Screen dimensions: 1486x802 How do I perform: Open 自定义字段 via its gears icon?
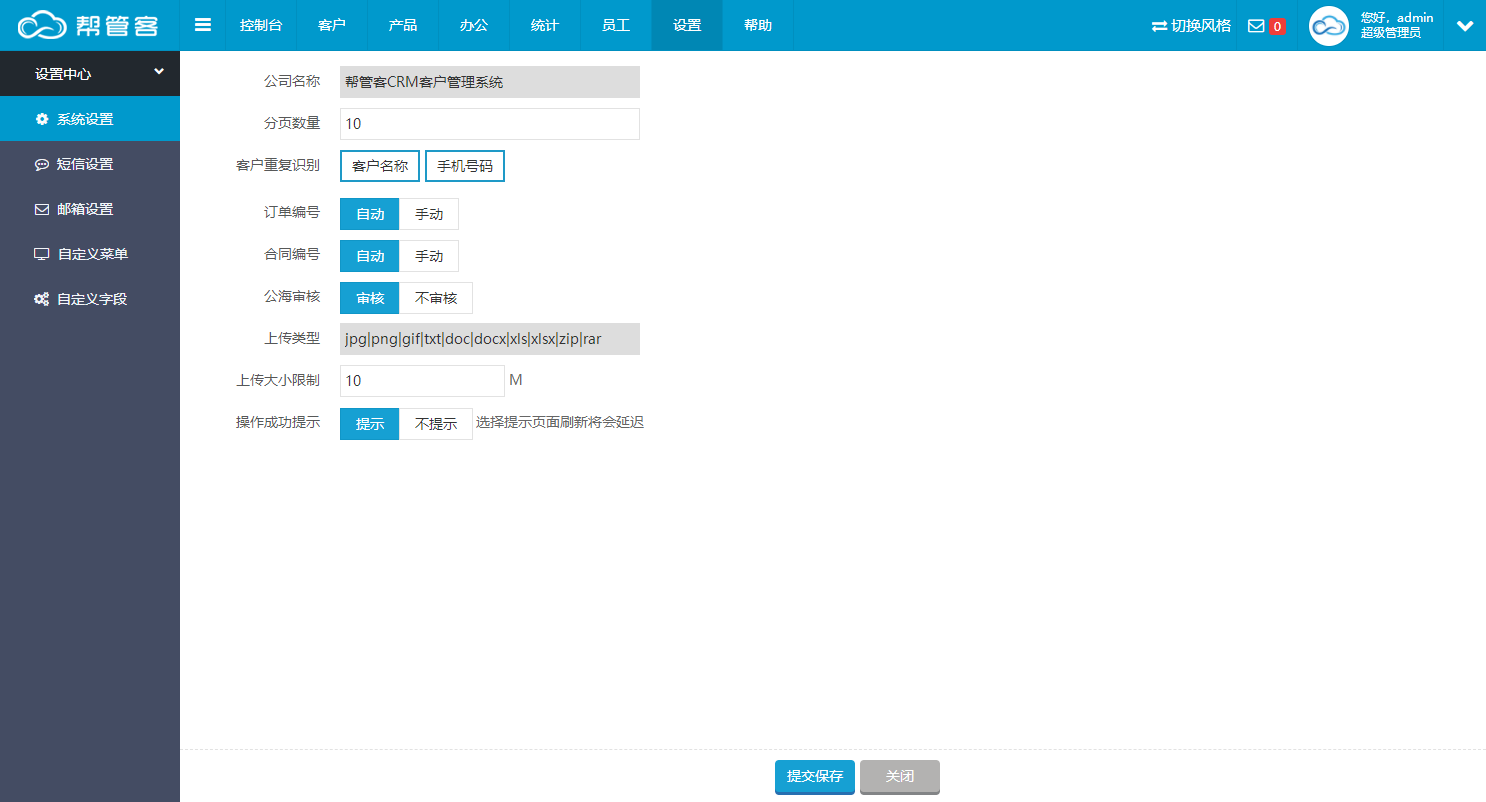coord(42,299)
